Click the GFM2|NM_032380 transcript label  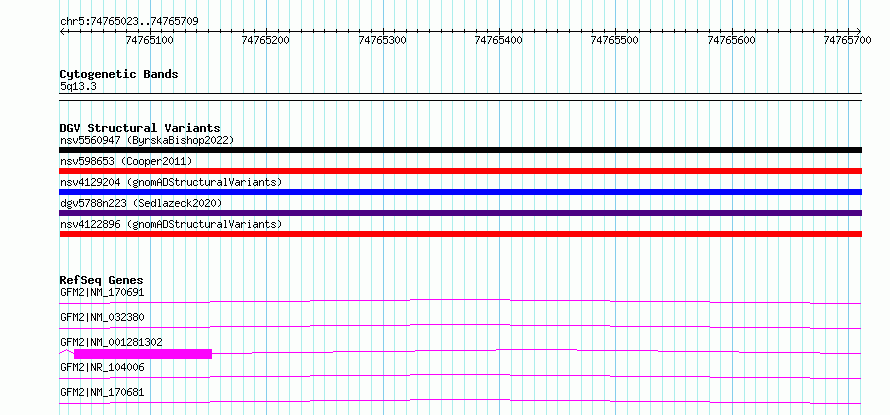pos(102,317)
